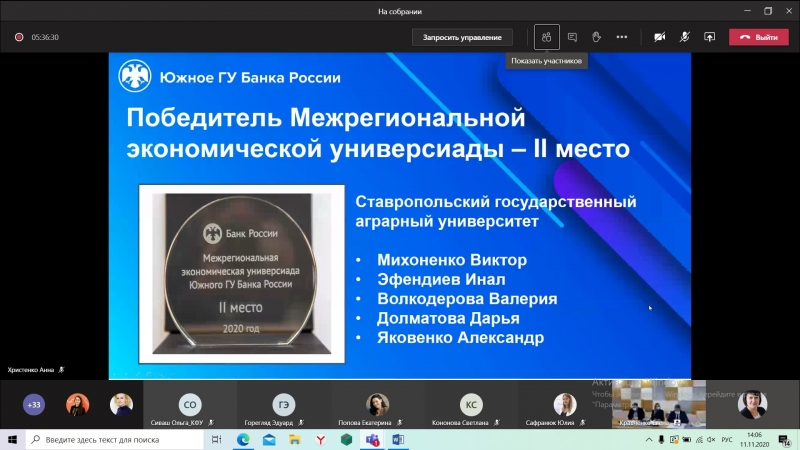Select participant Горегляд Эдуард tile

point(284,404)
